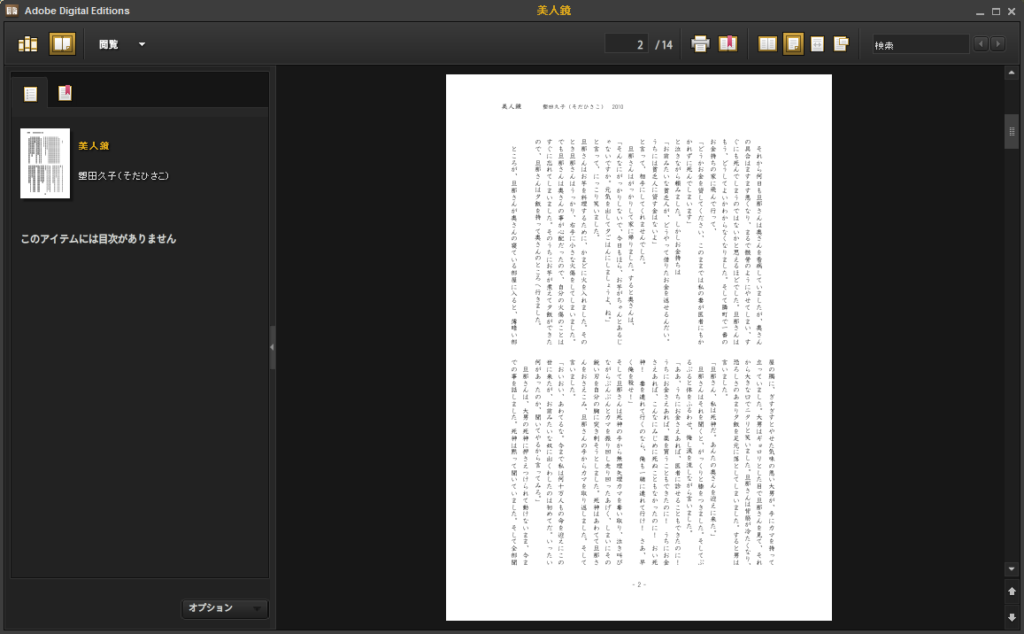Switch to the Library bookshelf view
Viewport: 1024px width, 634px height.
pyautogui.click(x=28, y=44)
